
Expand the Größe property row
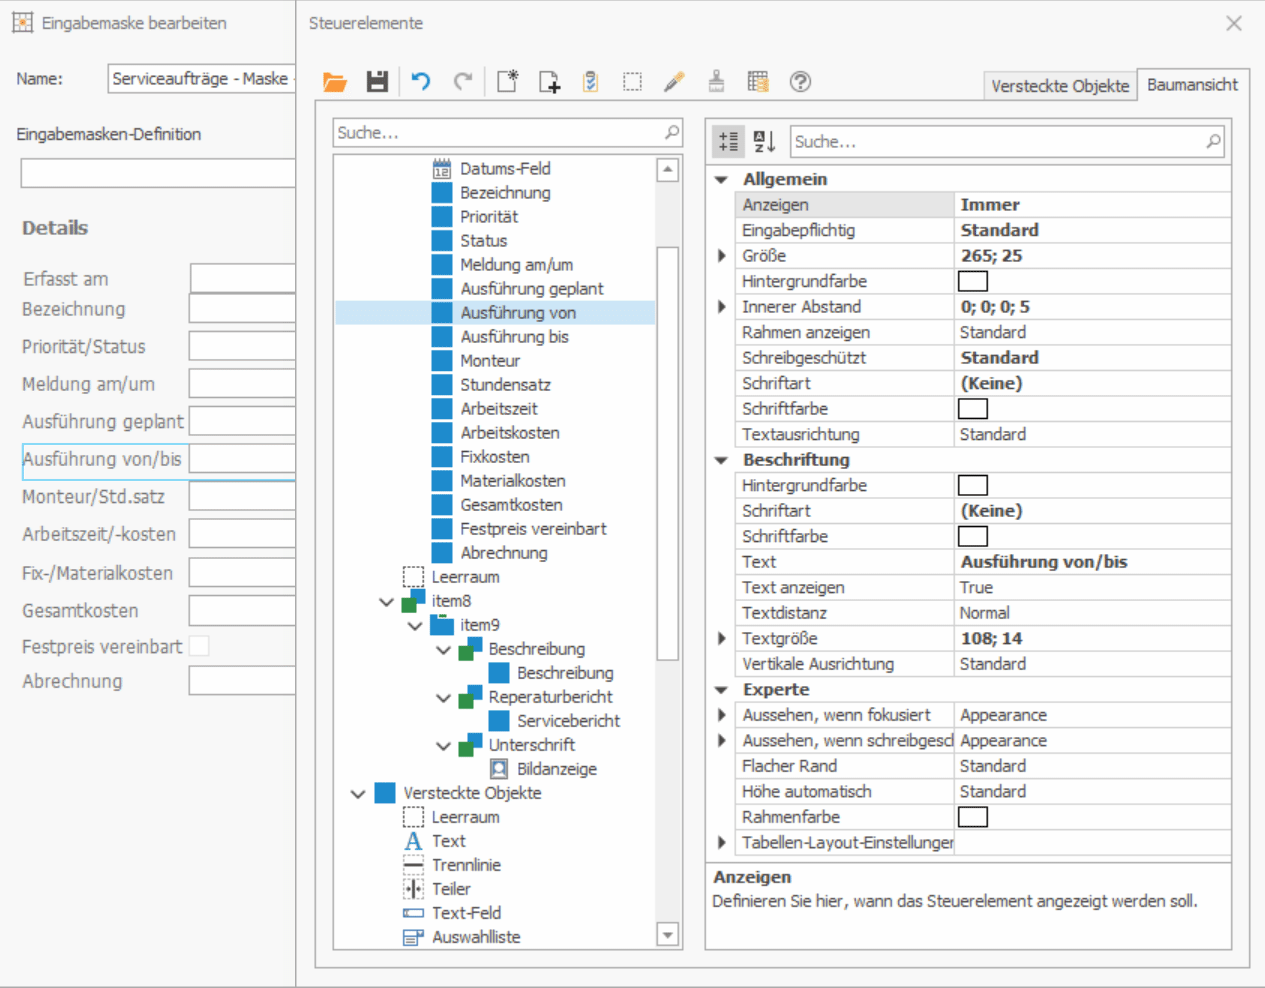pyautogui.click(x=722, y=256)
